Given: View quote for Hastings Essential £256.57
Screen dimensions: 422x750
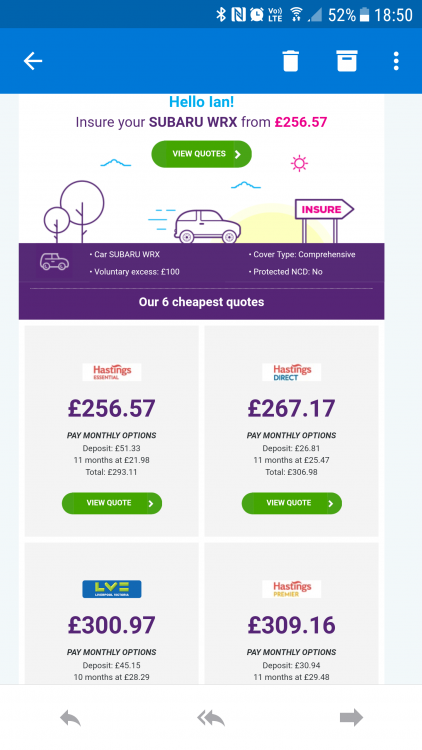Looking at the screenshot, I should click(112, 503).
